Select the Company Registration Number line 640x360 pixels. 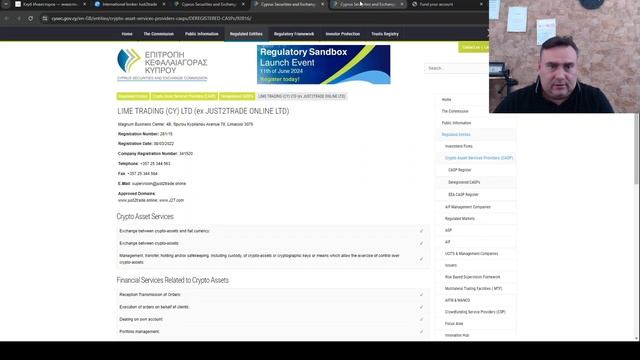pyautogui.click(x=155, y=153)
